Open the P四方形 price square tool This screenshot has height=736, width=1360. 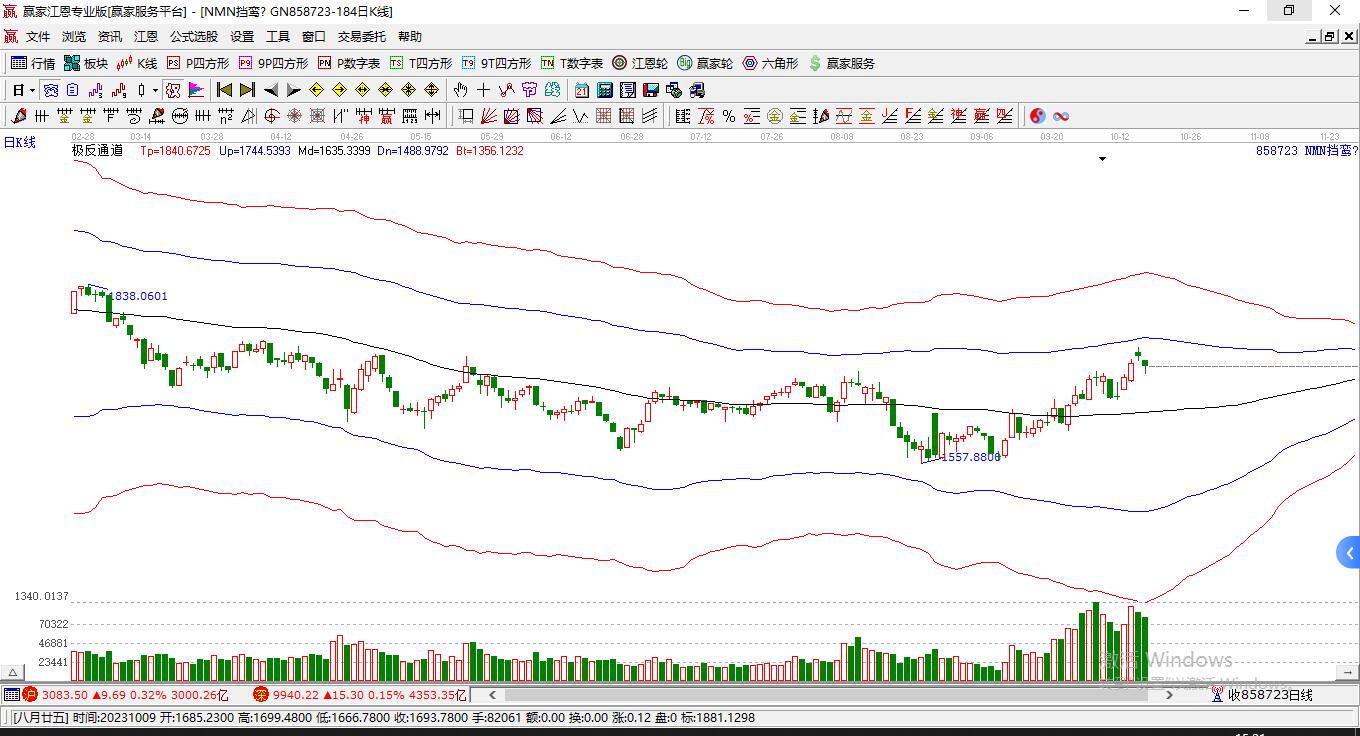(x=198, y=63)
